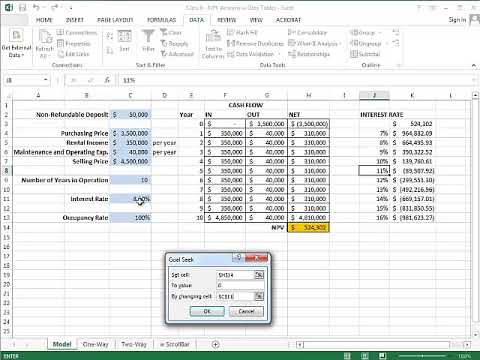Click Relationships button
The width and height of the screenshot is (480, 360).
309,54
